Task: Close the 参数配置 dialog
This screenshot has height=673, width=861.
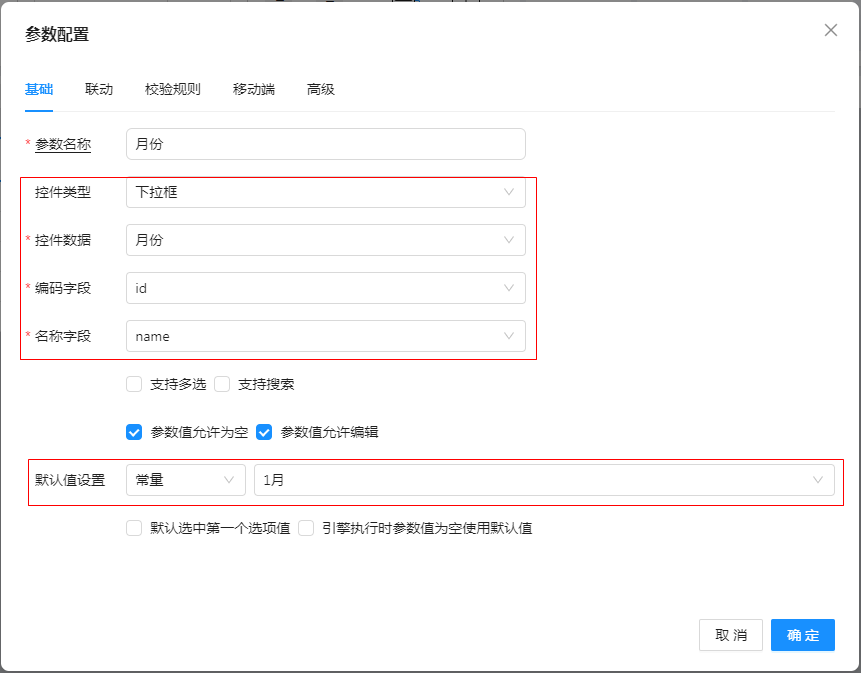Action: [x=830, y=30]
